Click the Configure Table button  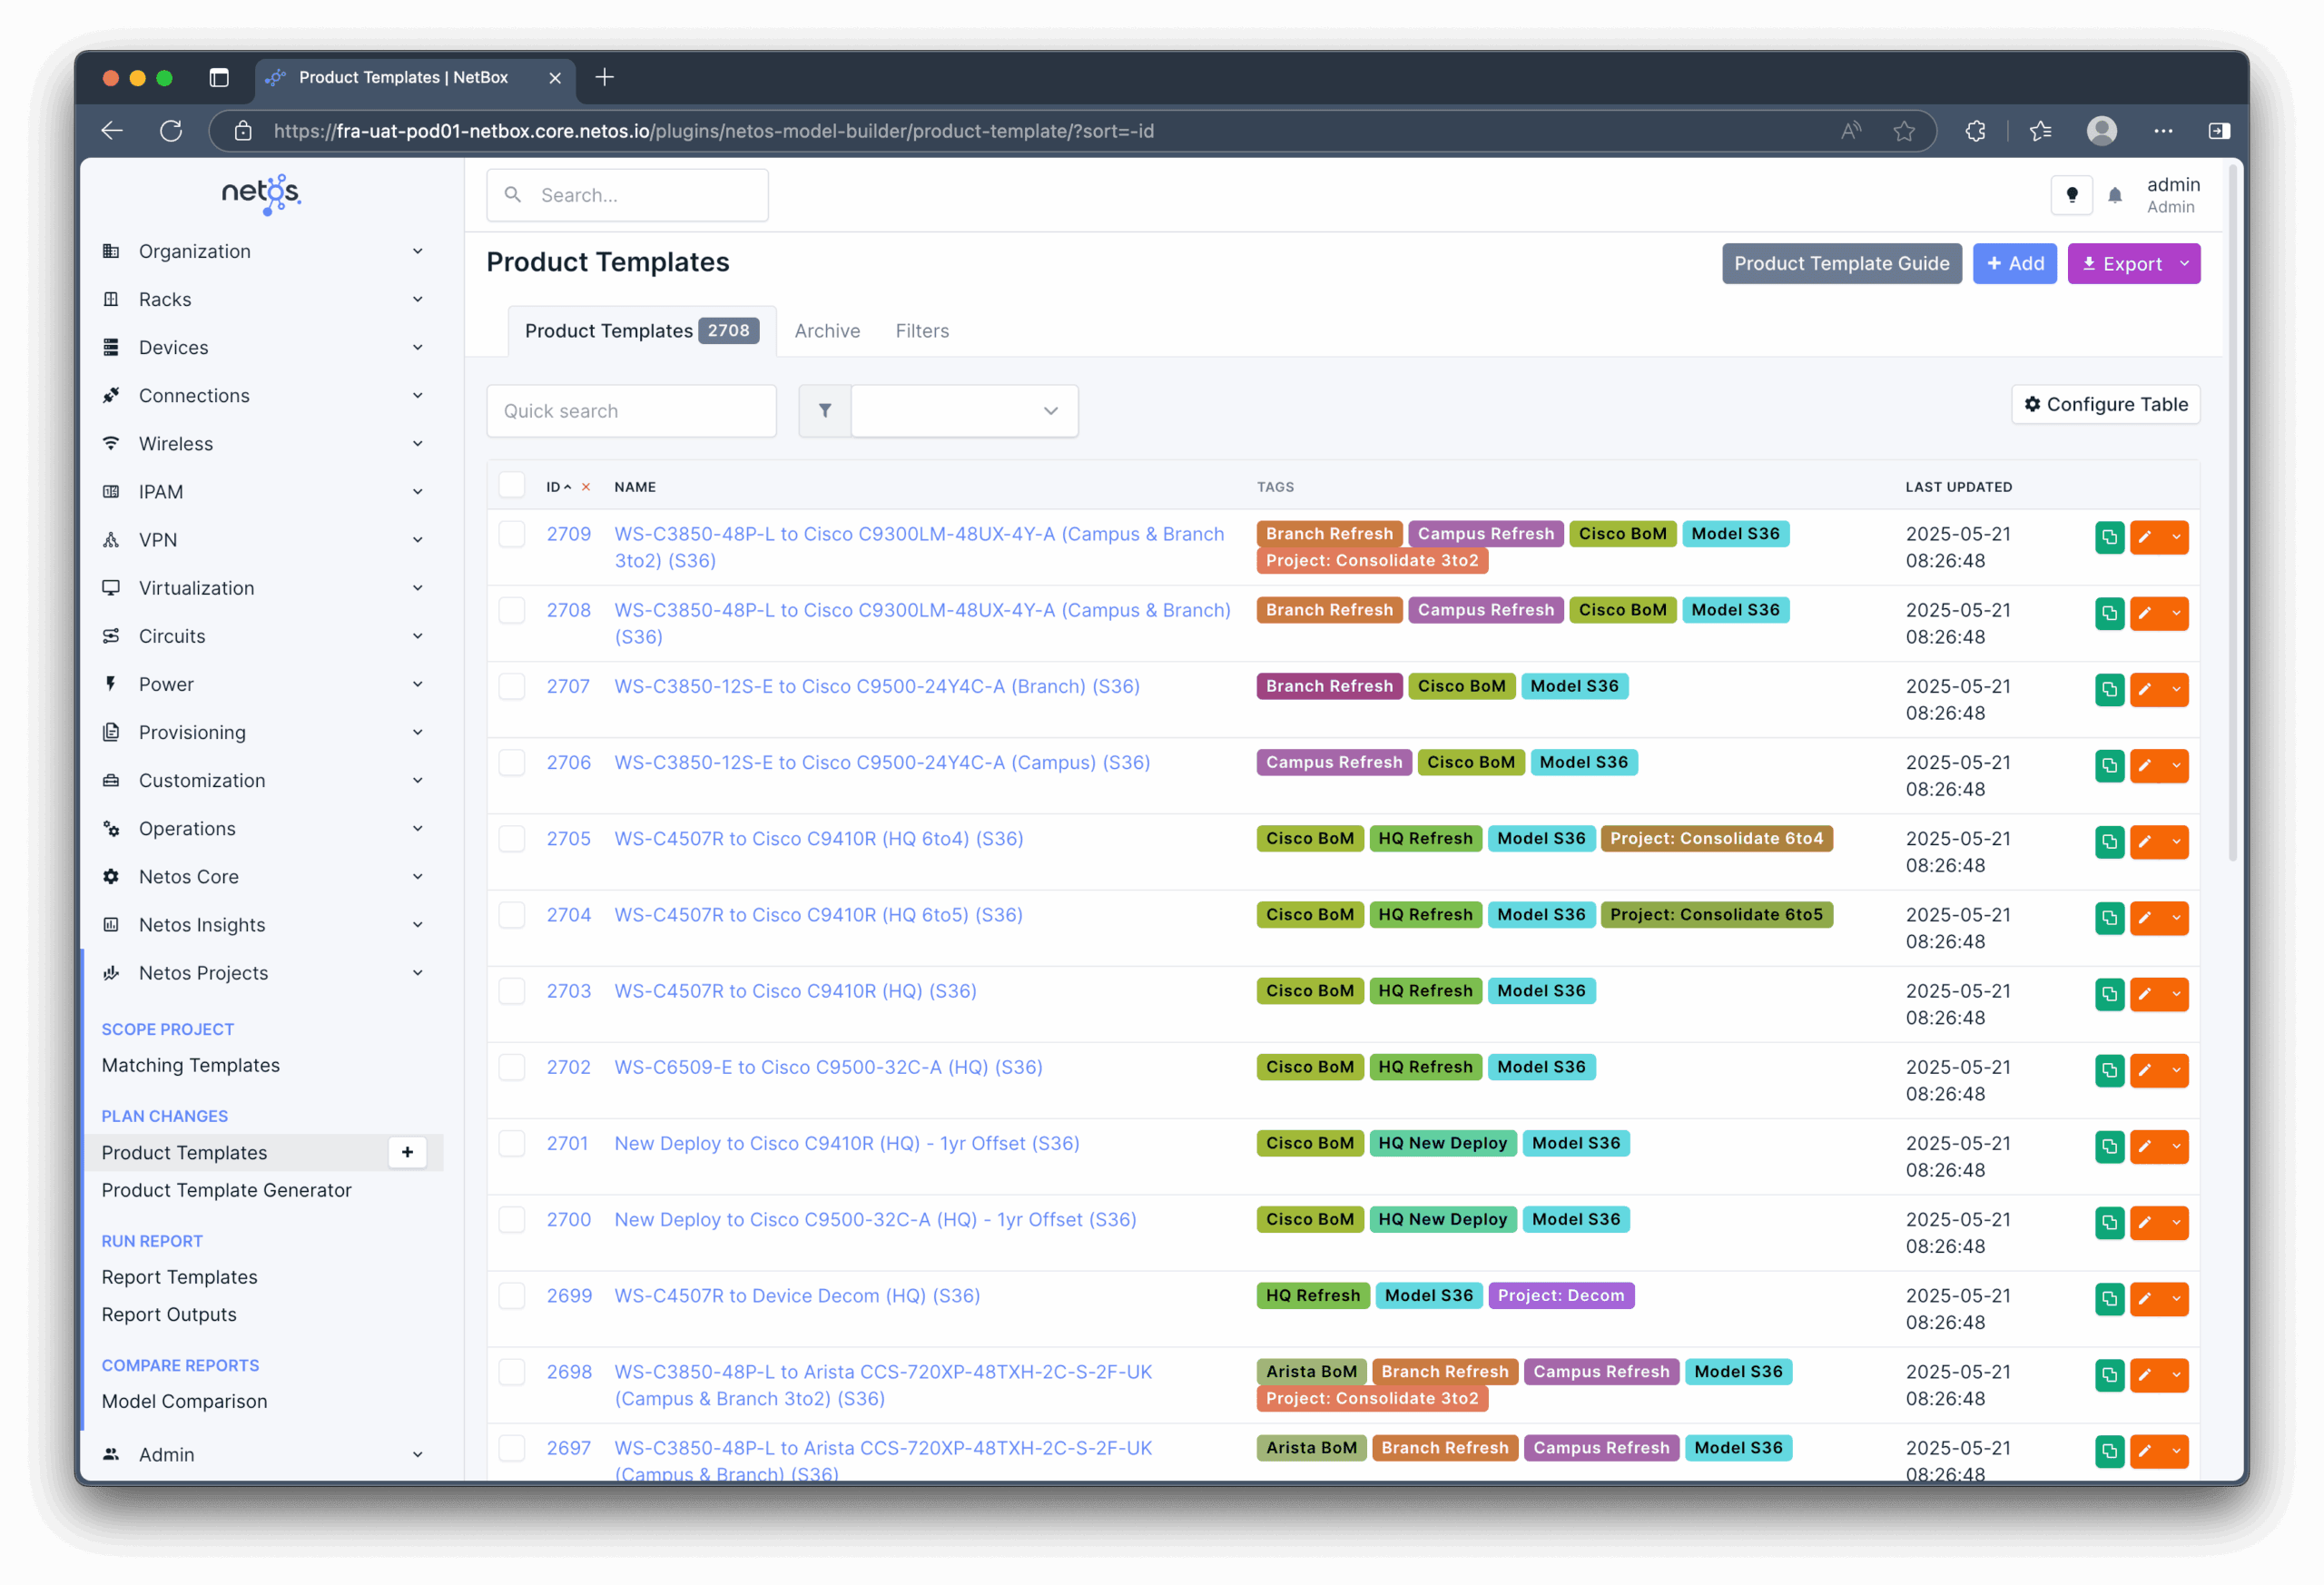pyautogui.click(x=2105, y=404)
